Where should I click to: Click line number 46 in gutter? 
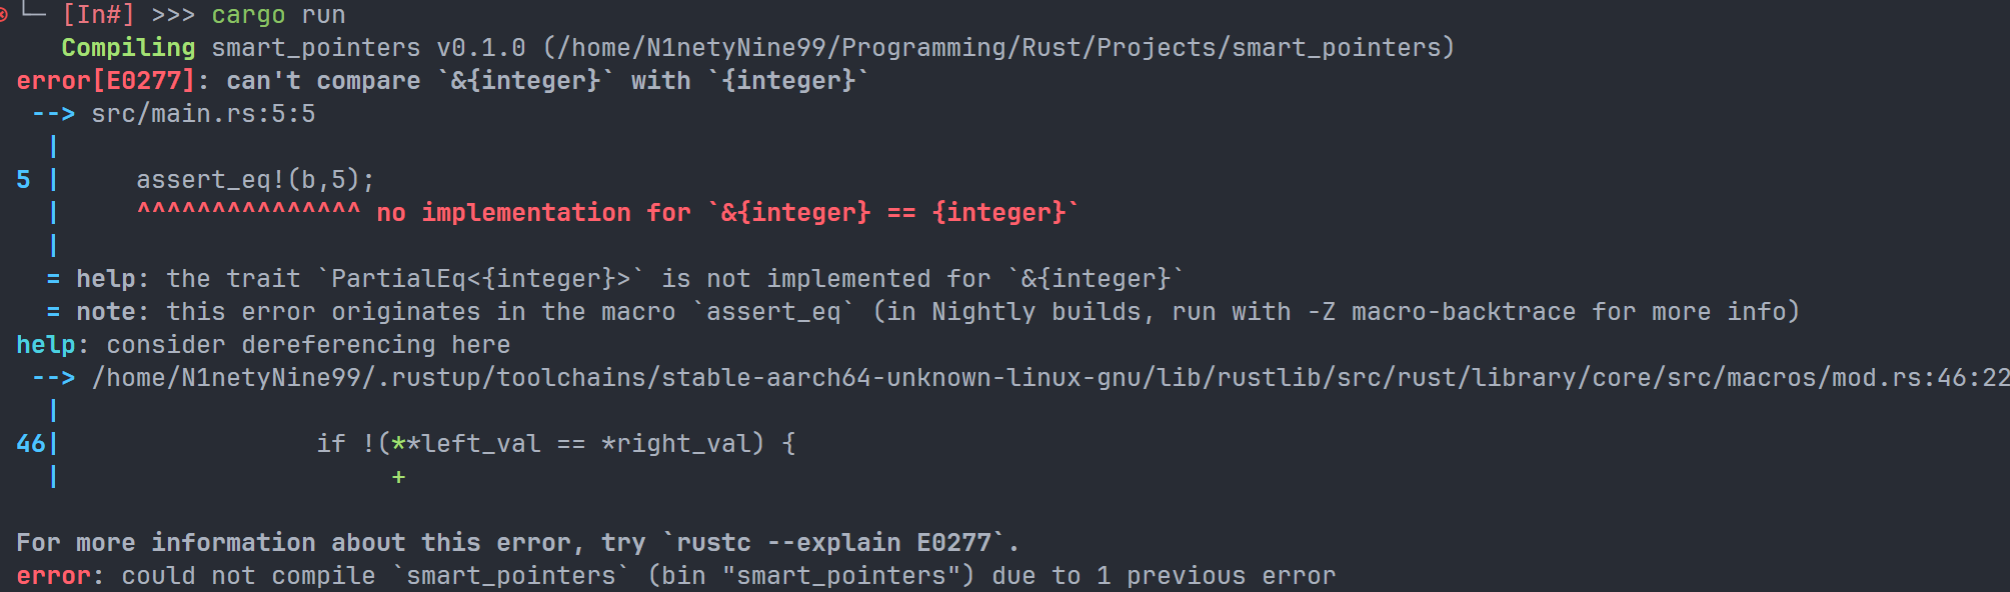[30, 443]
